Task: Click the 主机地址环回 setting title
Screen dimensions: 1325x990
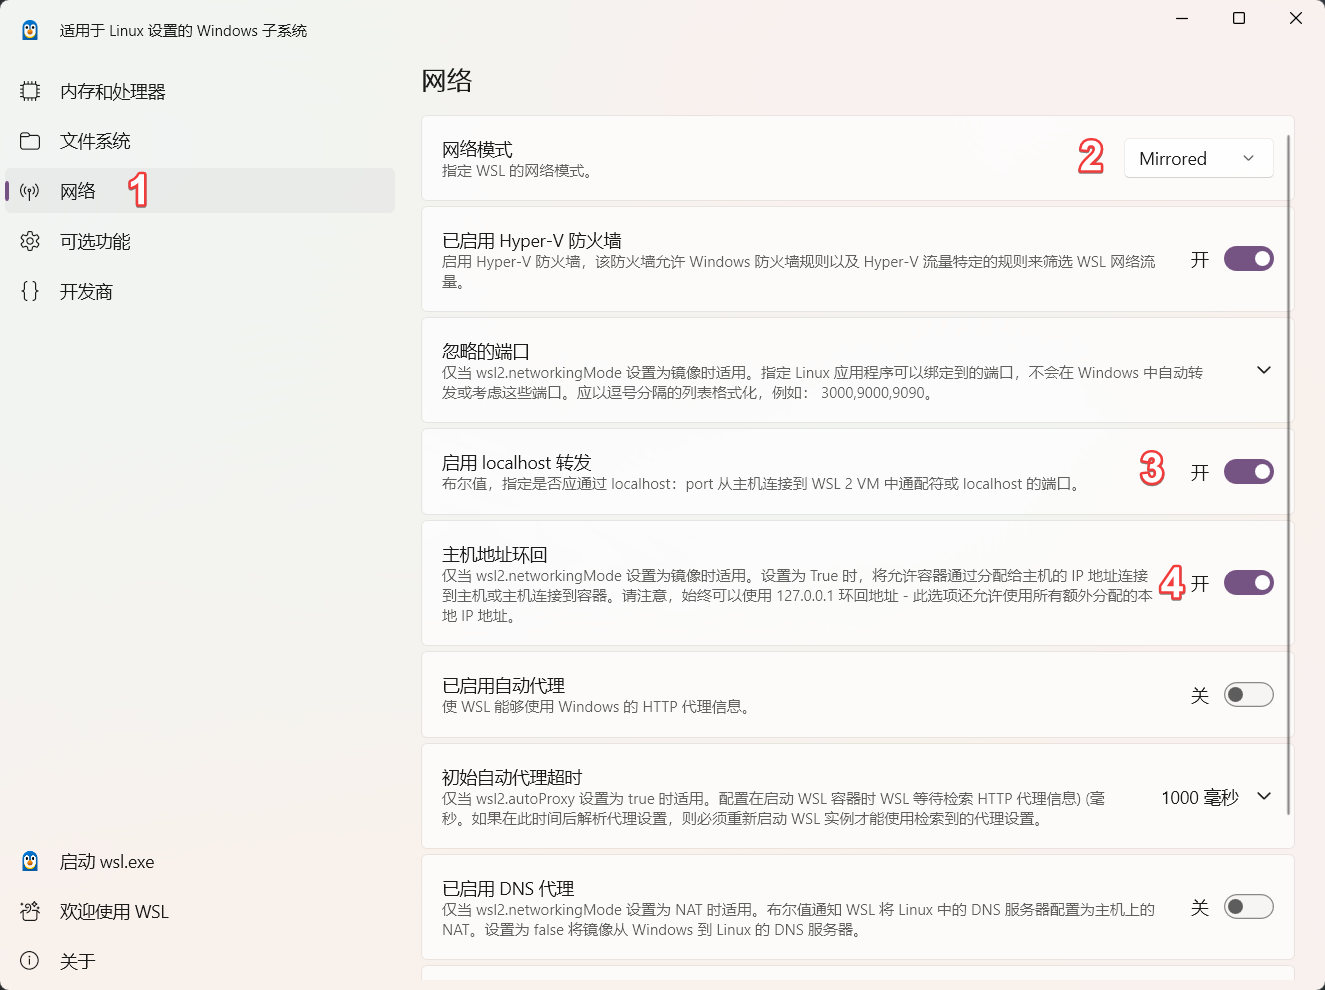Action: pyautogui.click(x=495, y=554)
